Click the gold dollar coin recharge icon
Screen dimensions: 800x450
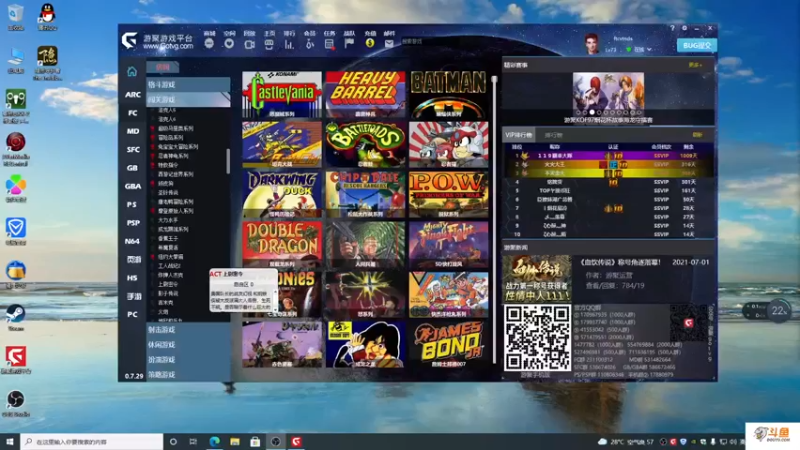tap(370, 43)
